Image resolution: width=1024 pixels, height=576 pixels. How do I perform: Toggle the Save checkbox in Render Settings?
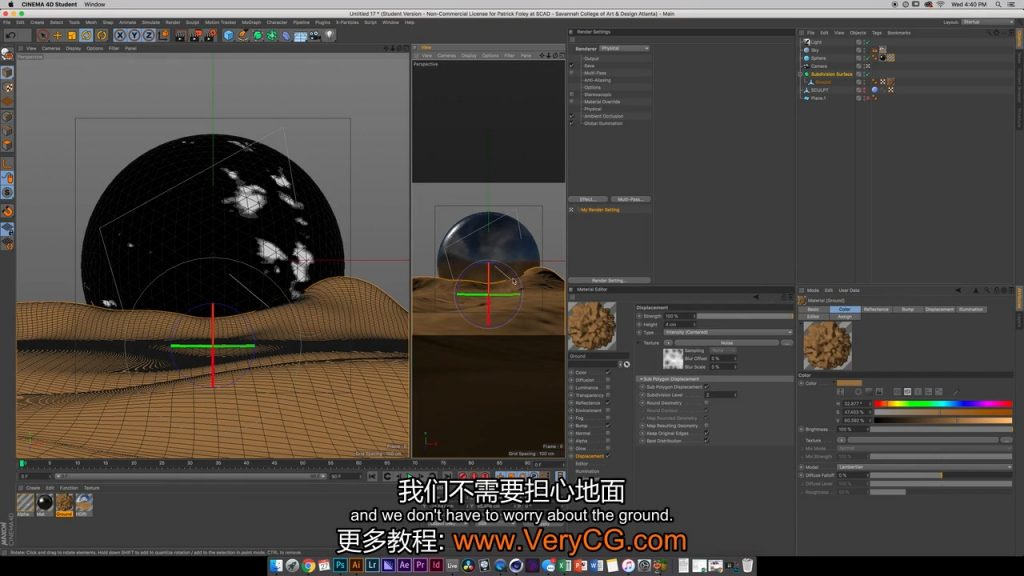pos(571,65)
